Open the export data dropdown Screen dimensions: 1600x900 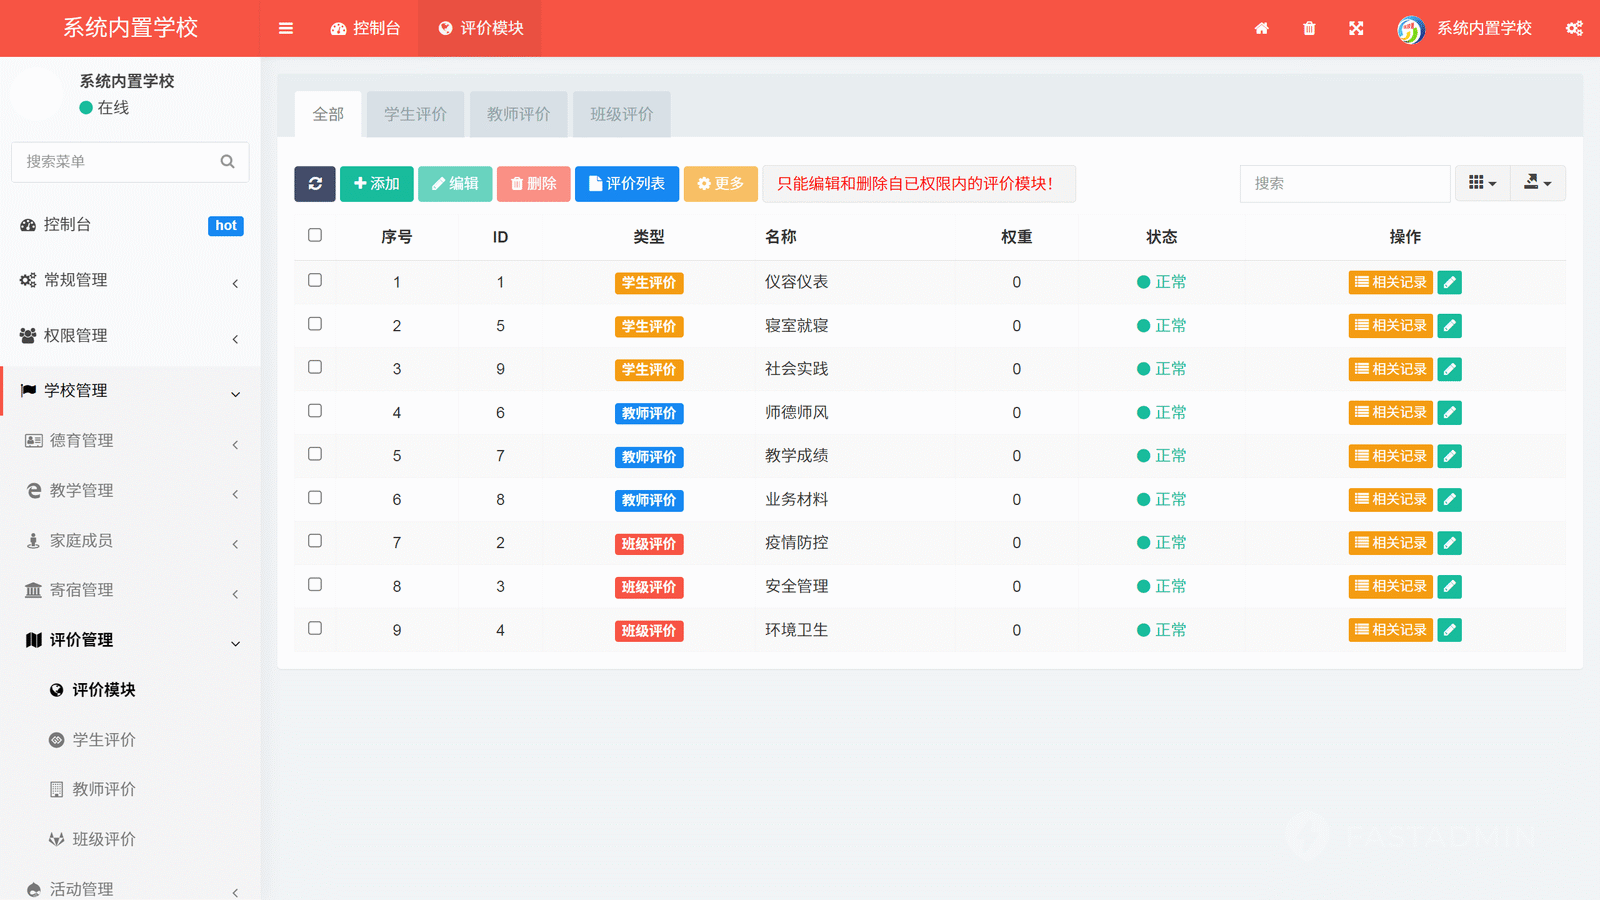[x=1537, y=184]
